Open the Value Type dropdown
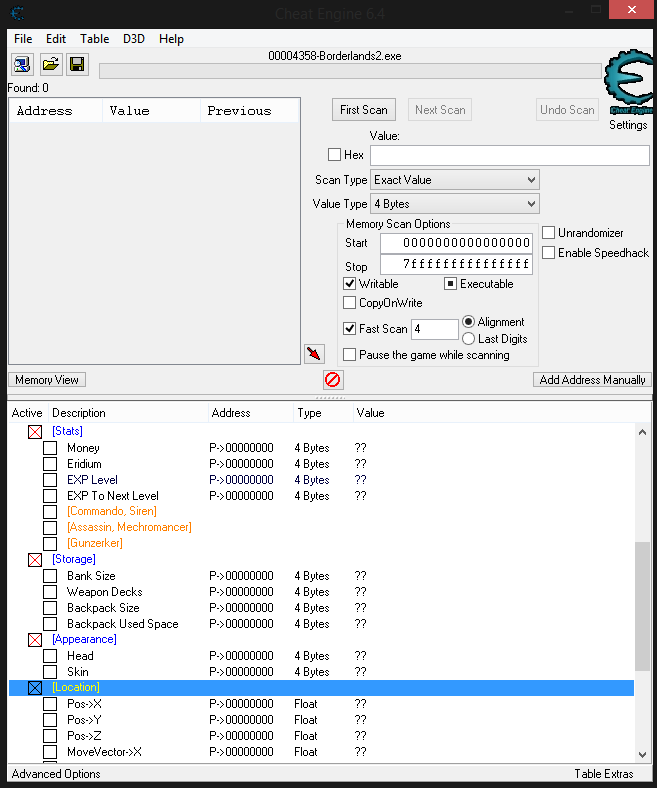Screen dimensions: 657x788 (x=455, y=204)
